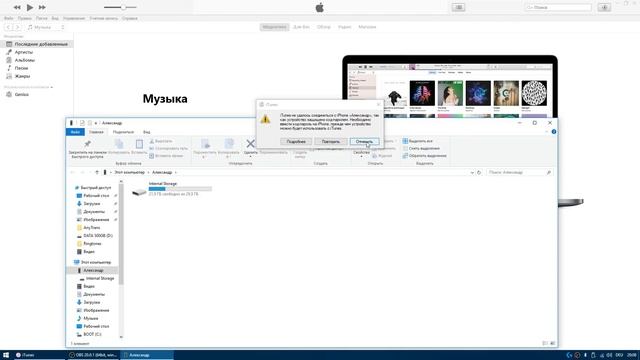Open Последние добавленные in the iTunes sidebar

(x=37, y=44)
